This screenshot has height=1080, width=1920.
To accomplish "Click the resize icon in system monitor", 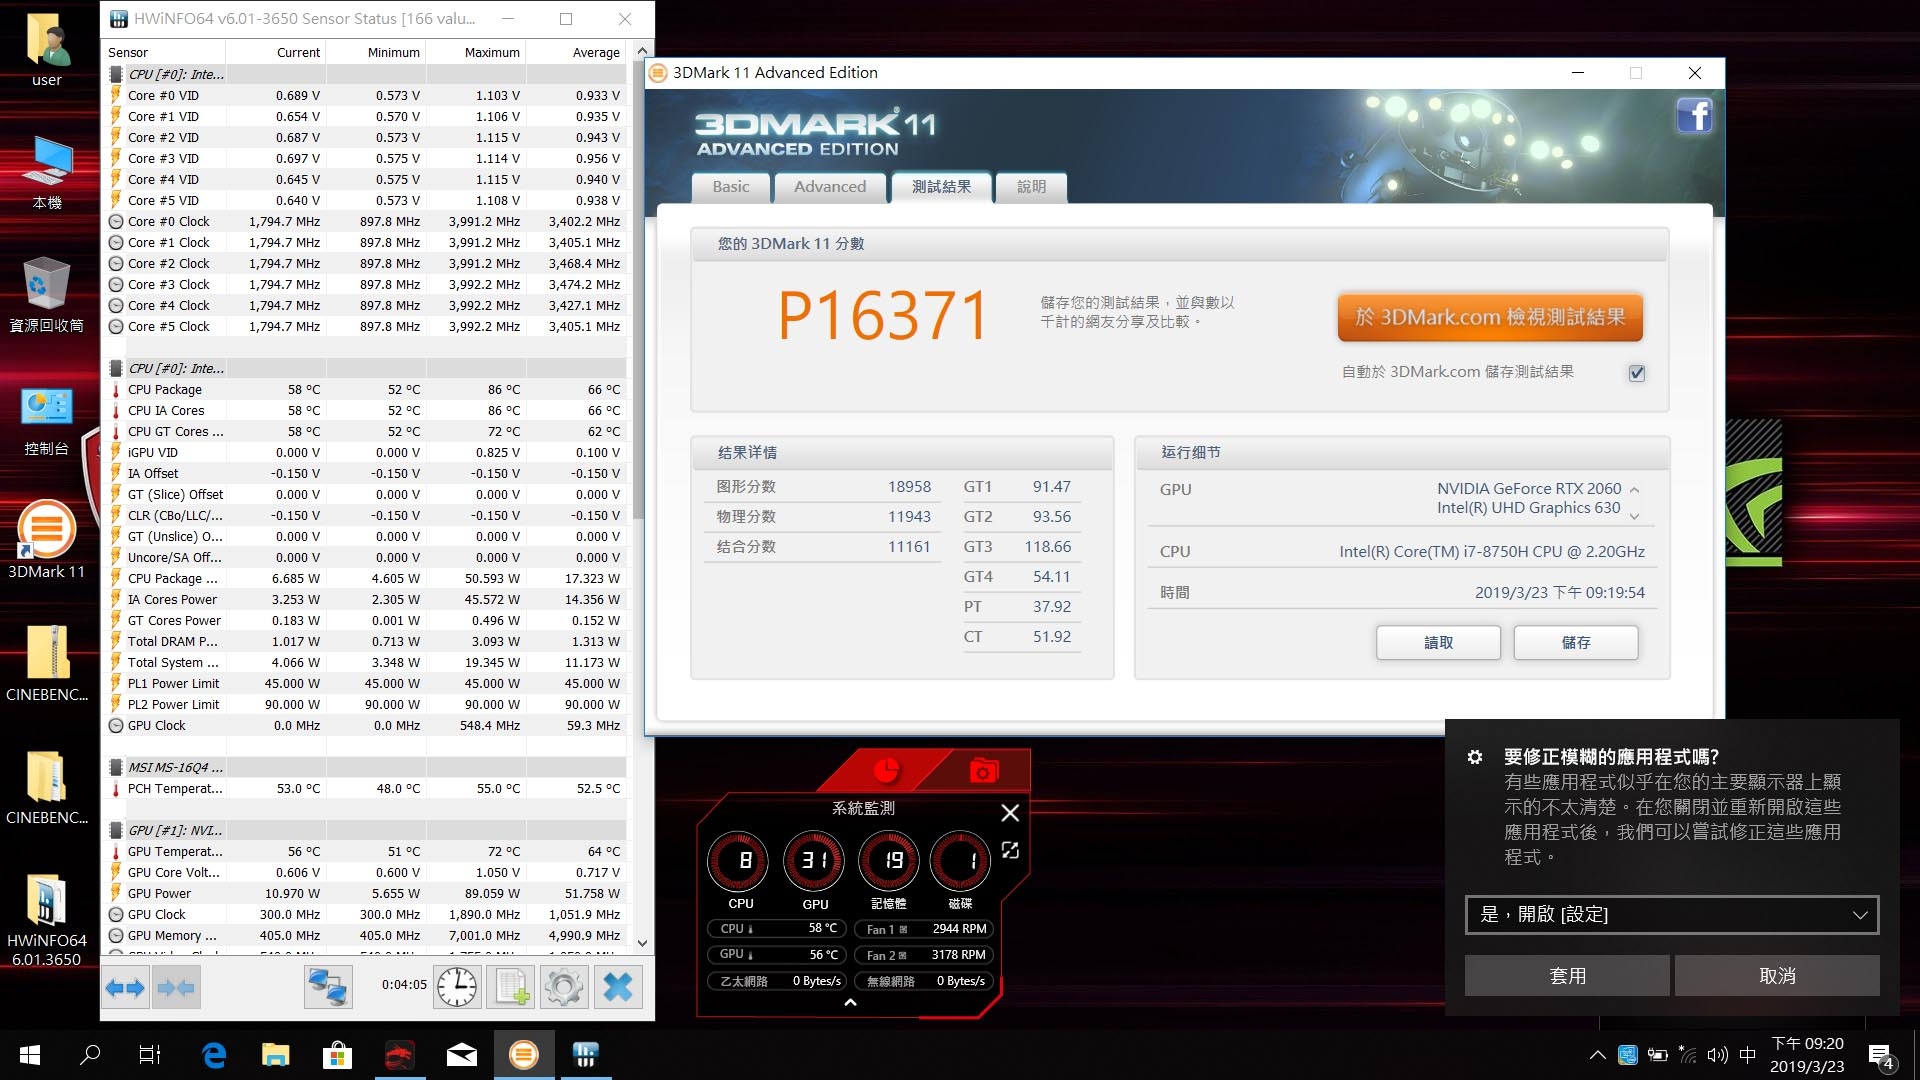I will click(x=1010, y=850).
